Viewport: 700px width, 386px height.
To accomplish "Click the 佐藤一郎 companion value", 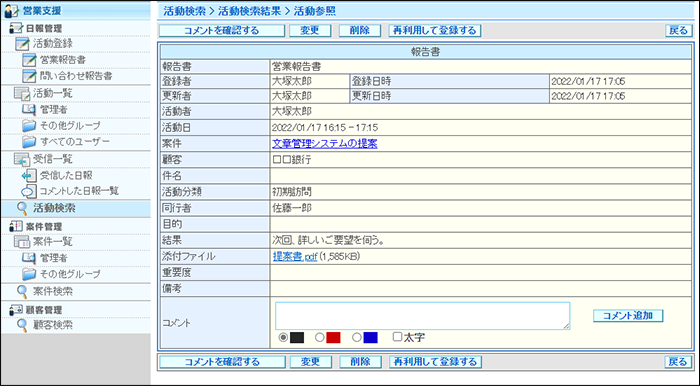I will point(292,208).
